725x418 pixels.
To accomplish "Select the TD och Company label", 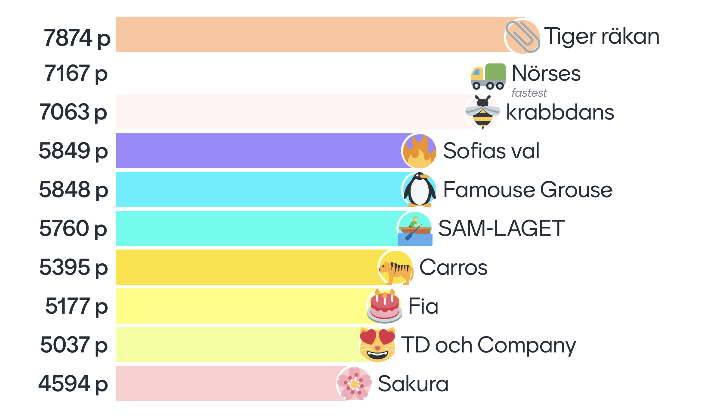I will coord(488,346).
